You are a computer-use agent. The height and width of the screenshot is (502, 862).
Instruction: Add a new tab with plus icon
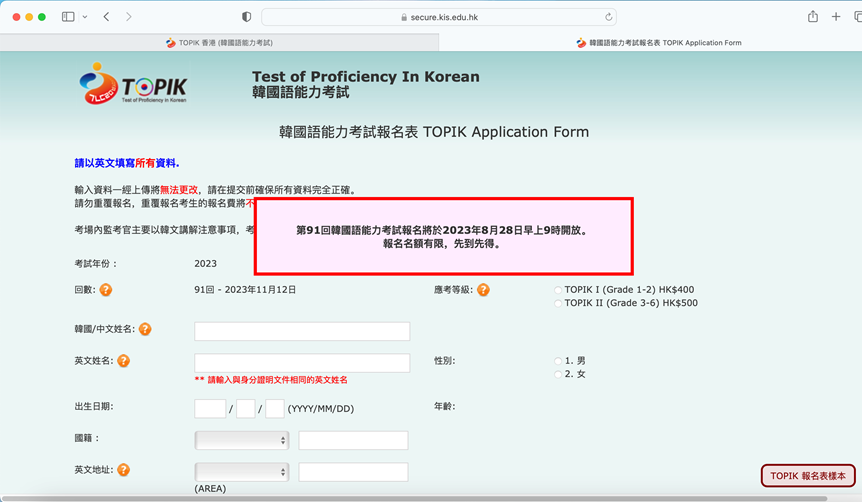pyautogui.click(x=836, y=17)
